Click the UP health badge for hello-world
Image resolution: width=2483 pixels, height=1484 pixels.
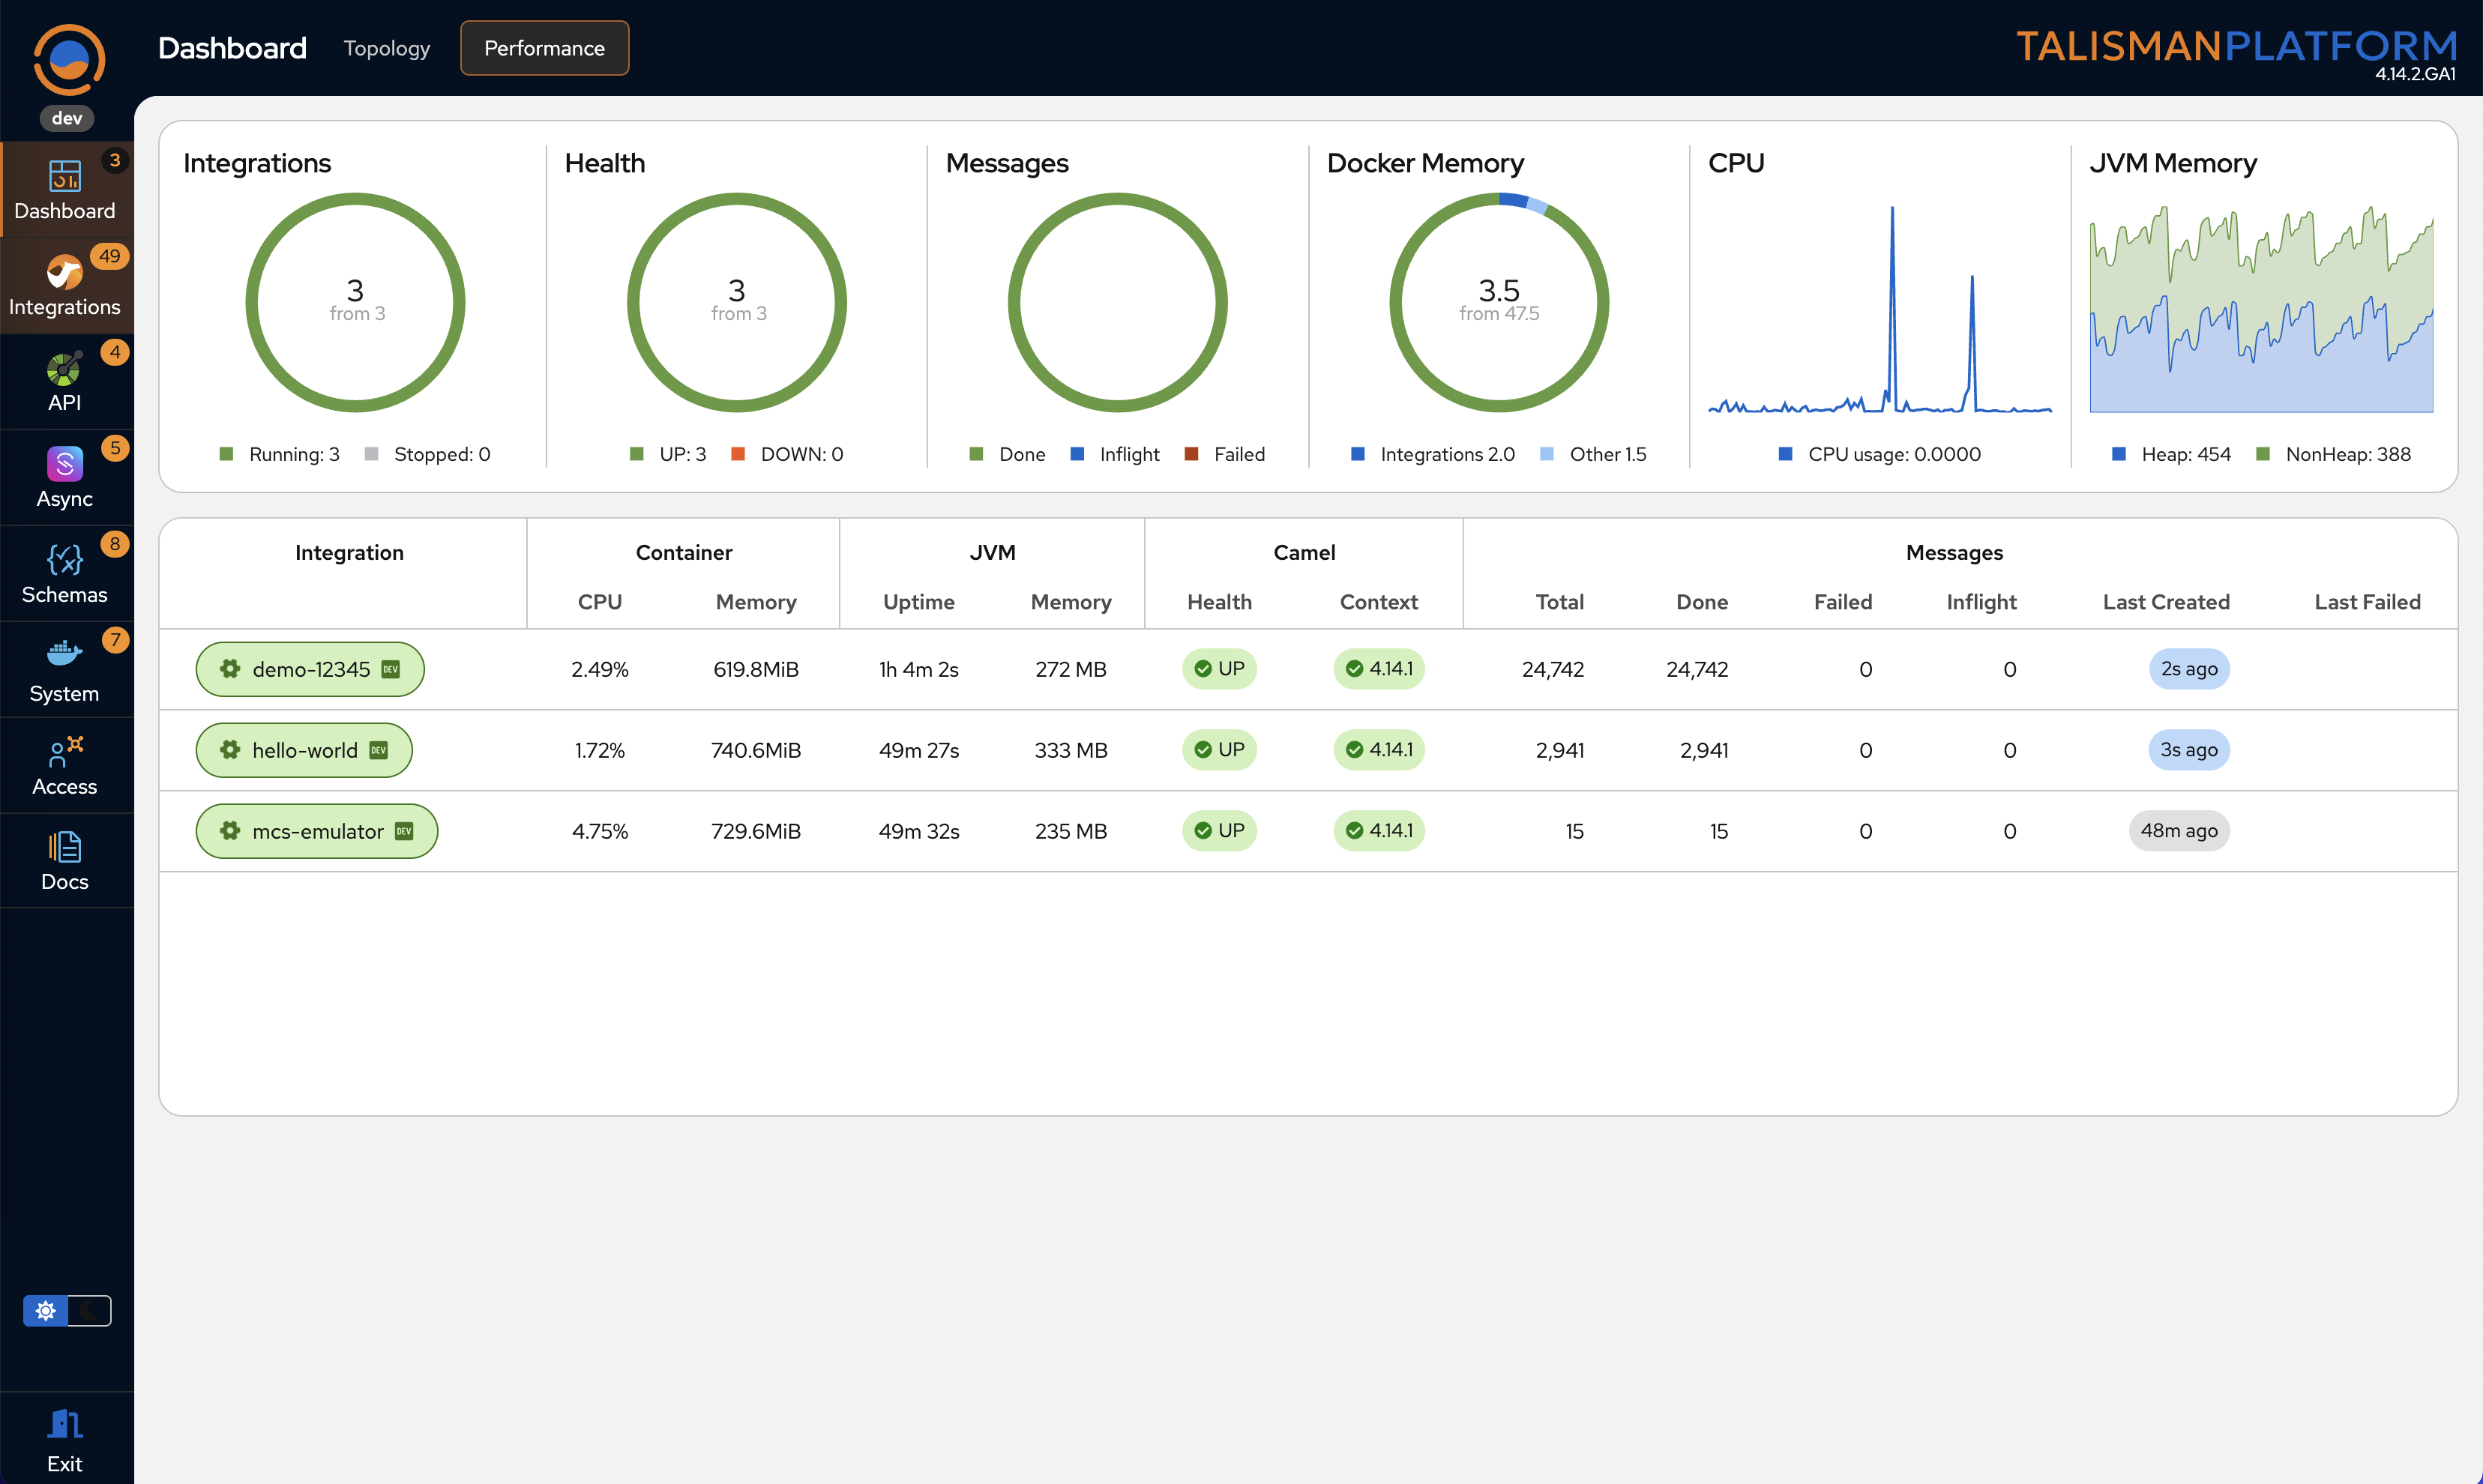pos(1219,749)
